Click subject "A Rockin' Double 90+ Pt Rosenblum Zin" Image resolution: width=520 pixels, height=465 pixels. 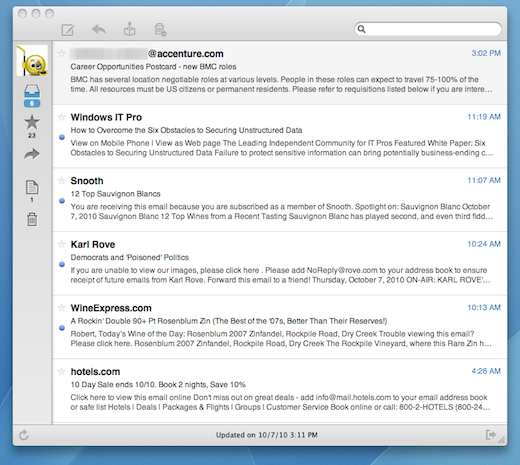click(x=229, y=321)
